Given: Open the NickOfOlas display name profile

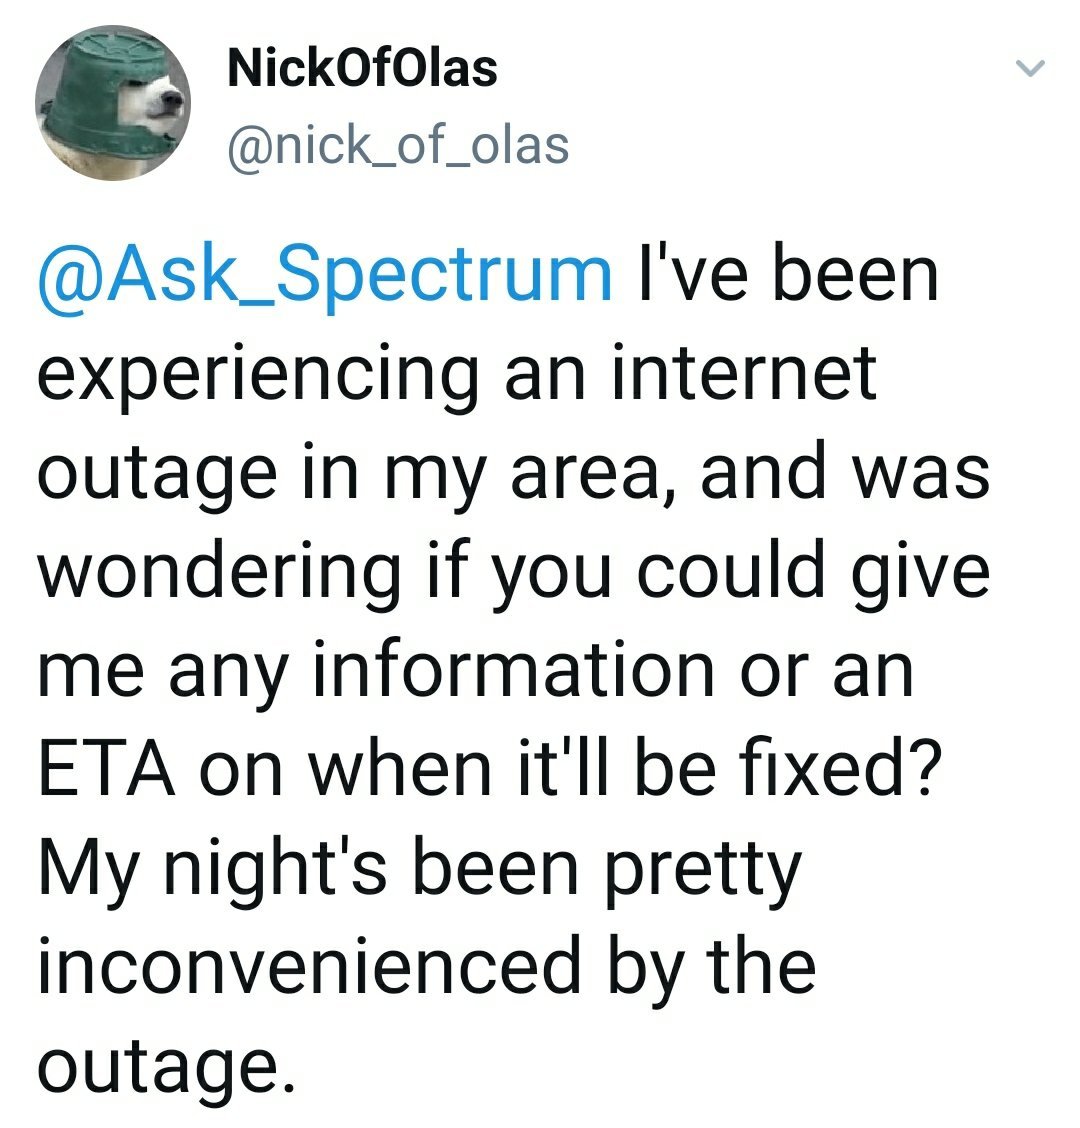Looking at the screenshot, I should pyautogui.click(x=362, y=69).
